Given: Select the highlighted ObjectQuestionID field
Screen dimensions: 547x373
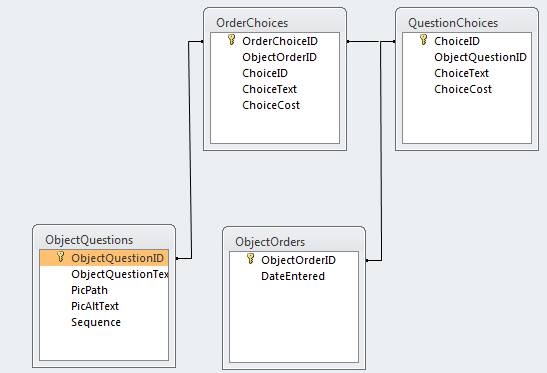Looking at the screenshot, I should [x=104, y=258].
